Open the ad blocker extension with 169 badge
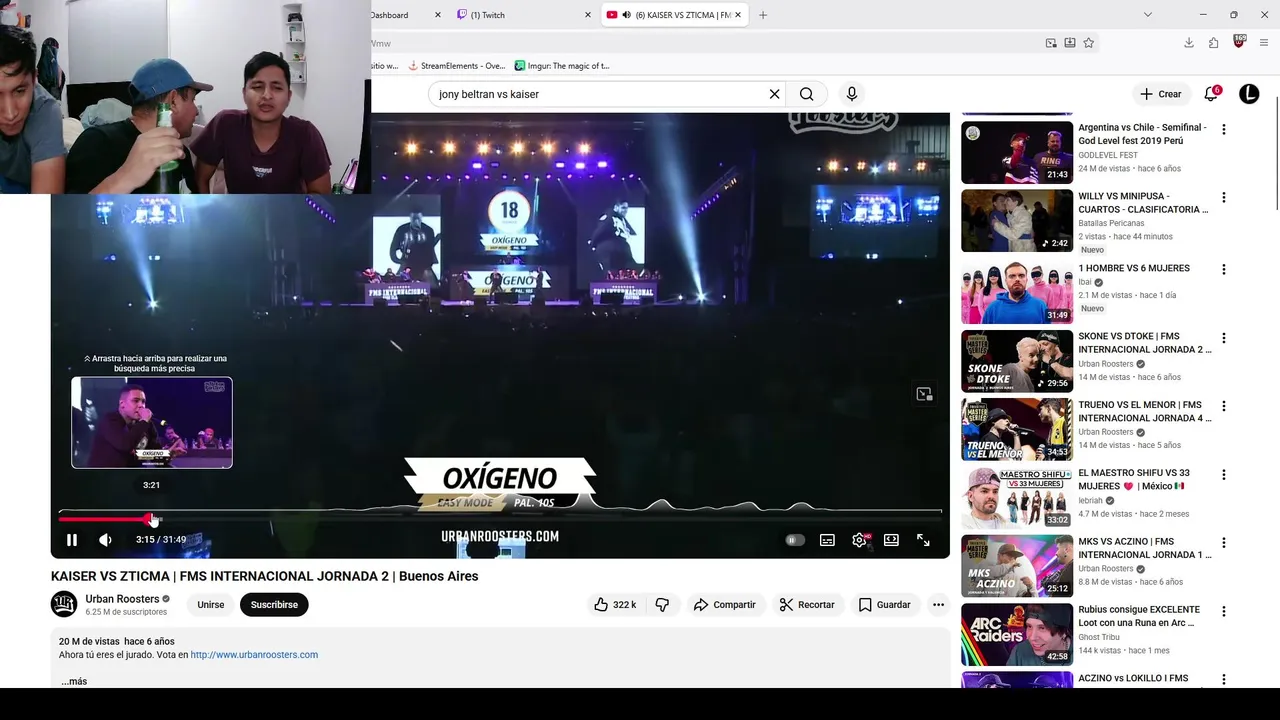 coord(1239,42)
